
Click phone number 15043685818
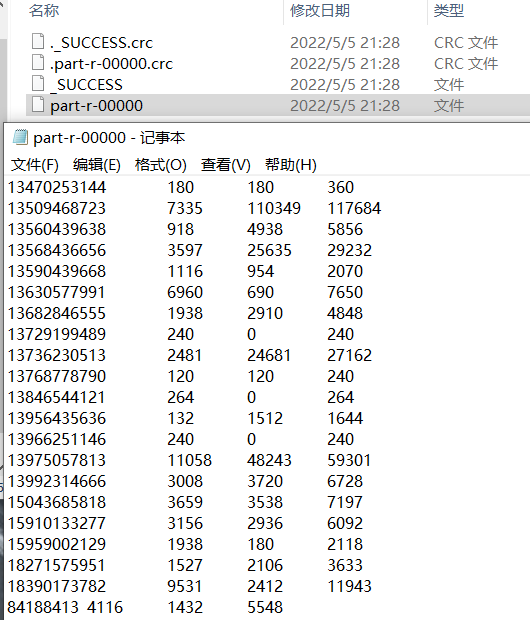[57, 502]
